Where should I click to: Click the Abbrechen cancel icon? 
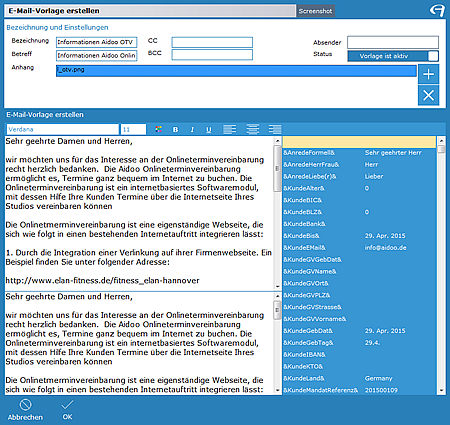coord(25,405)
